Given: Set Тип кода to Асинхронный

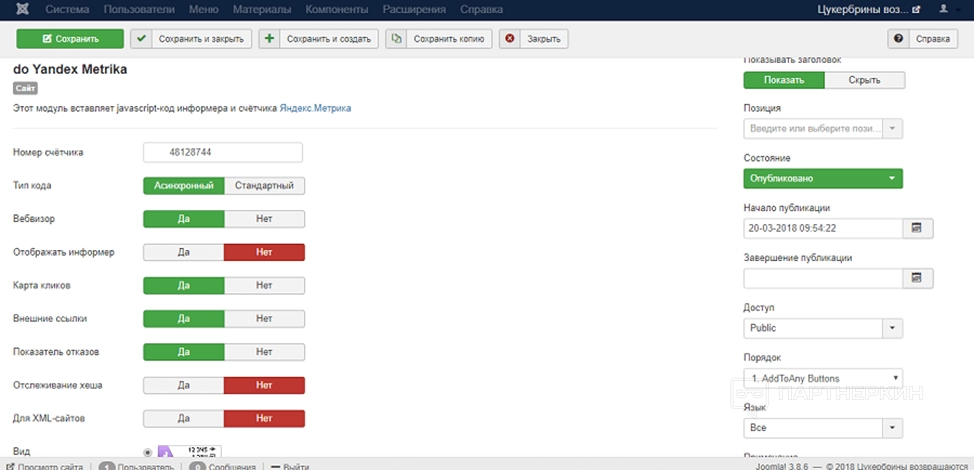Looking at the screenshot, I should 184,186.
